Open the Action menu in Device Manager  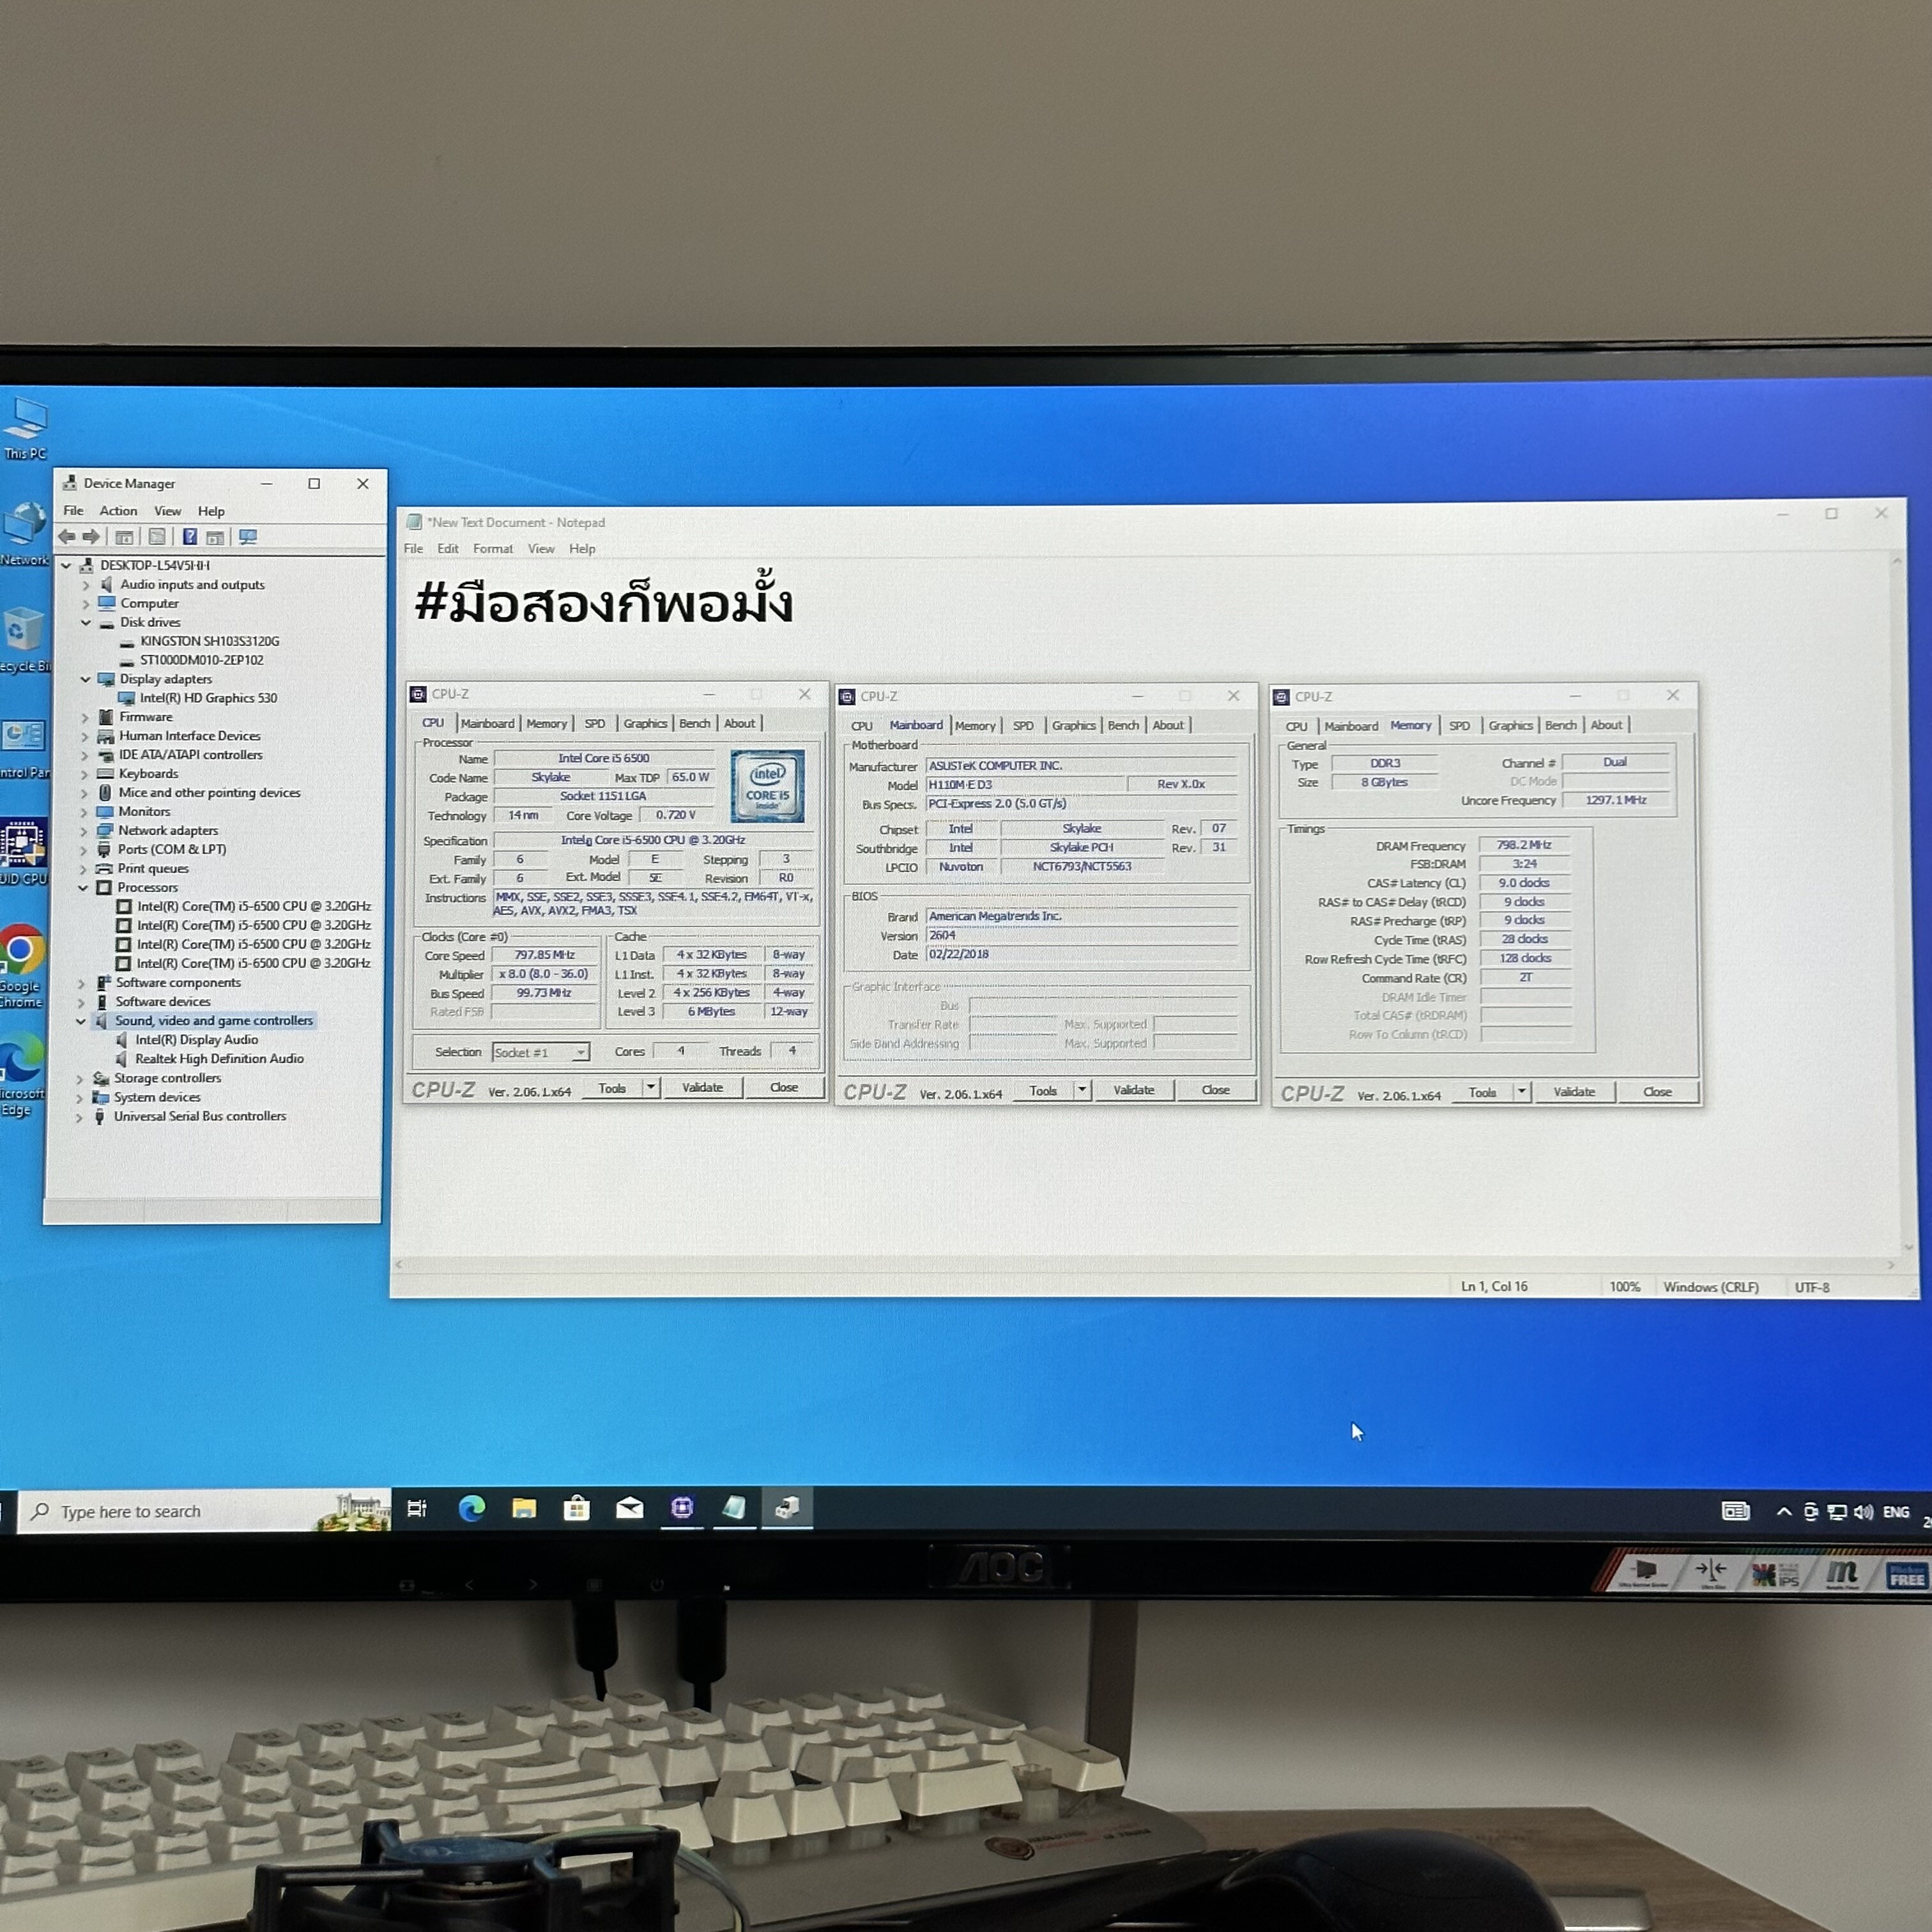118,511
